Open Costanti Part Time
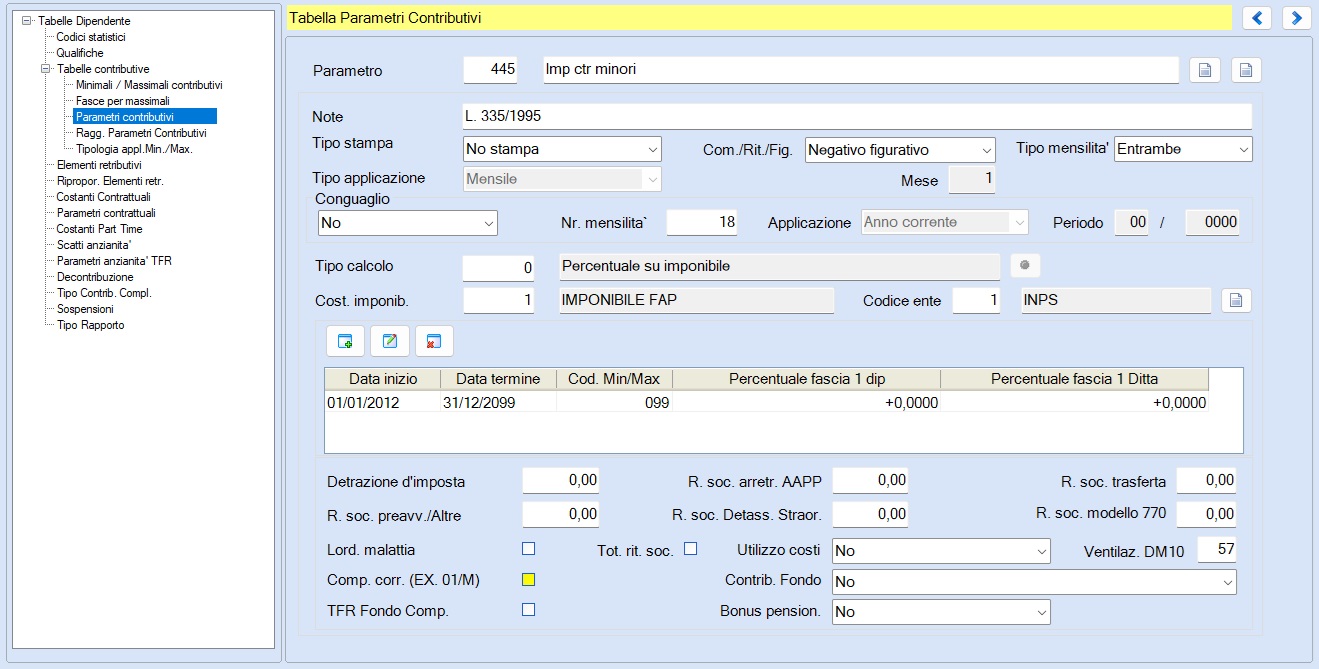Viewport: 1319px width, 669px height. pos(100,229)
